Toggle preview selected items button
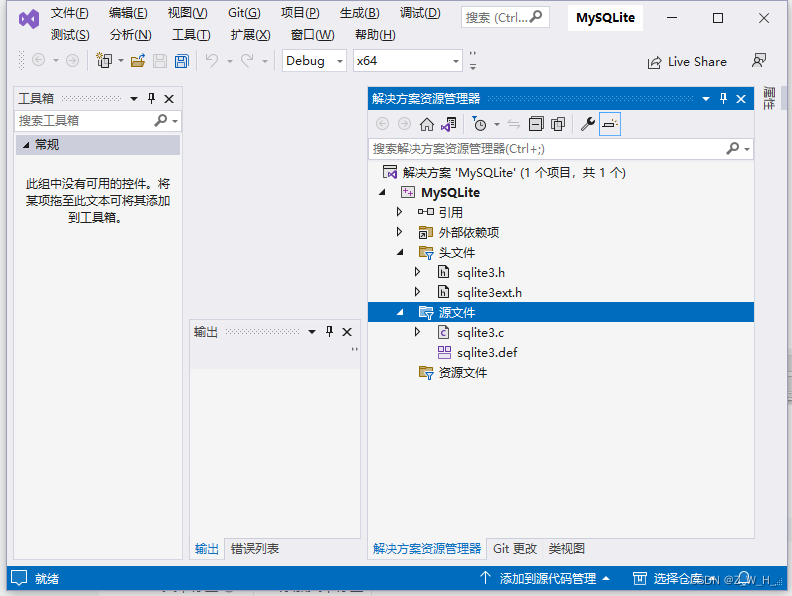The image size is (792, 596). (610, 124)
